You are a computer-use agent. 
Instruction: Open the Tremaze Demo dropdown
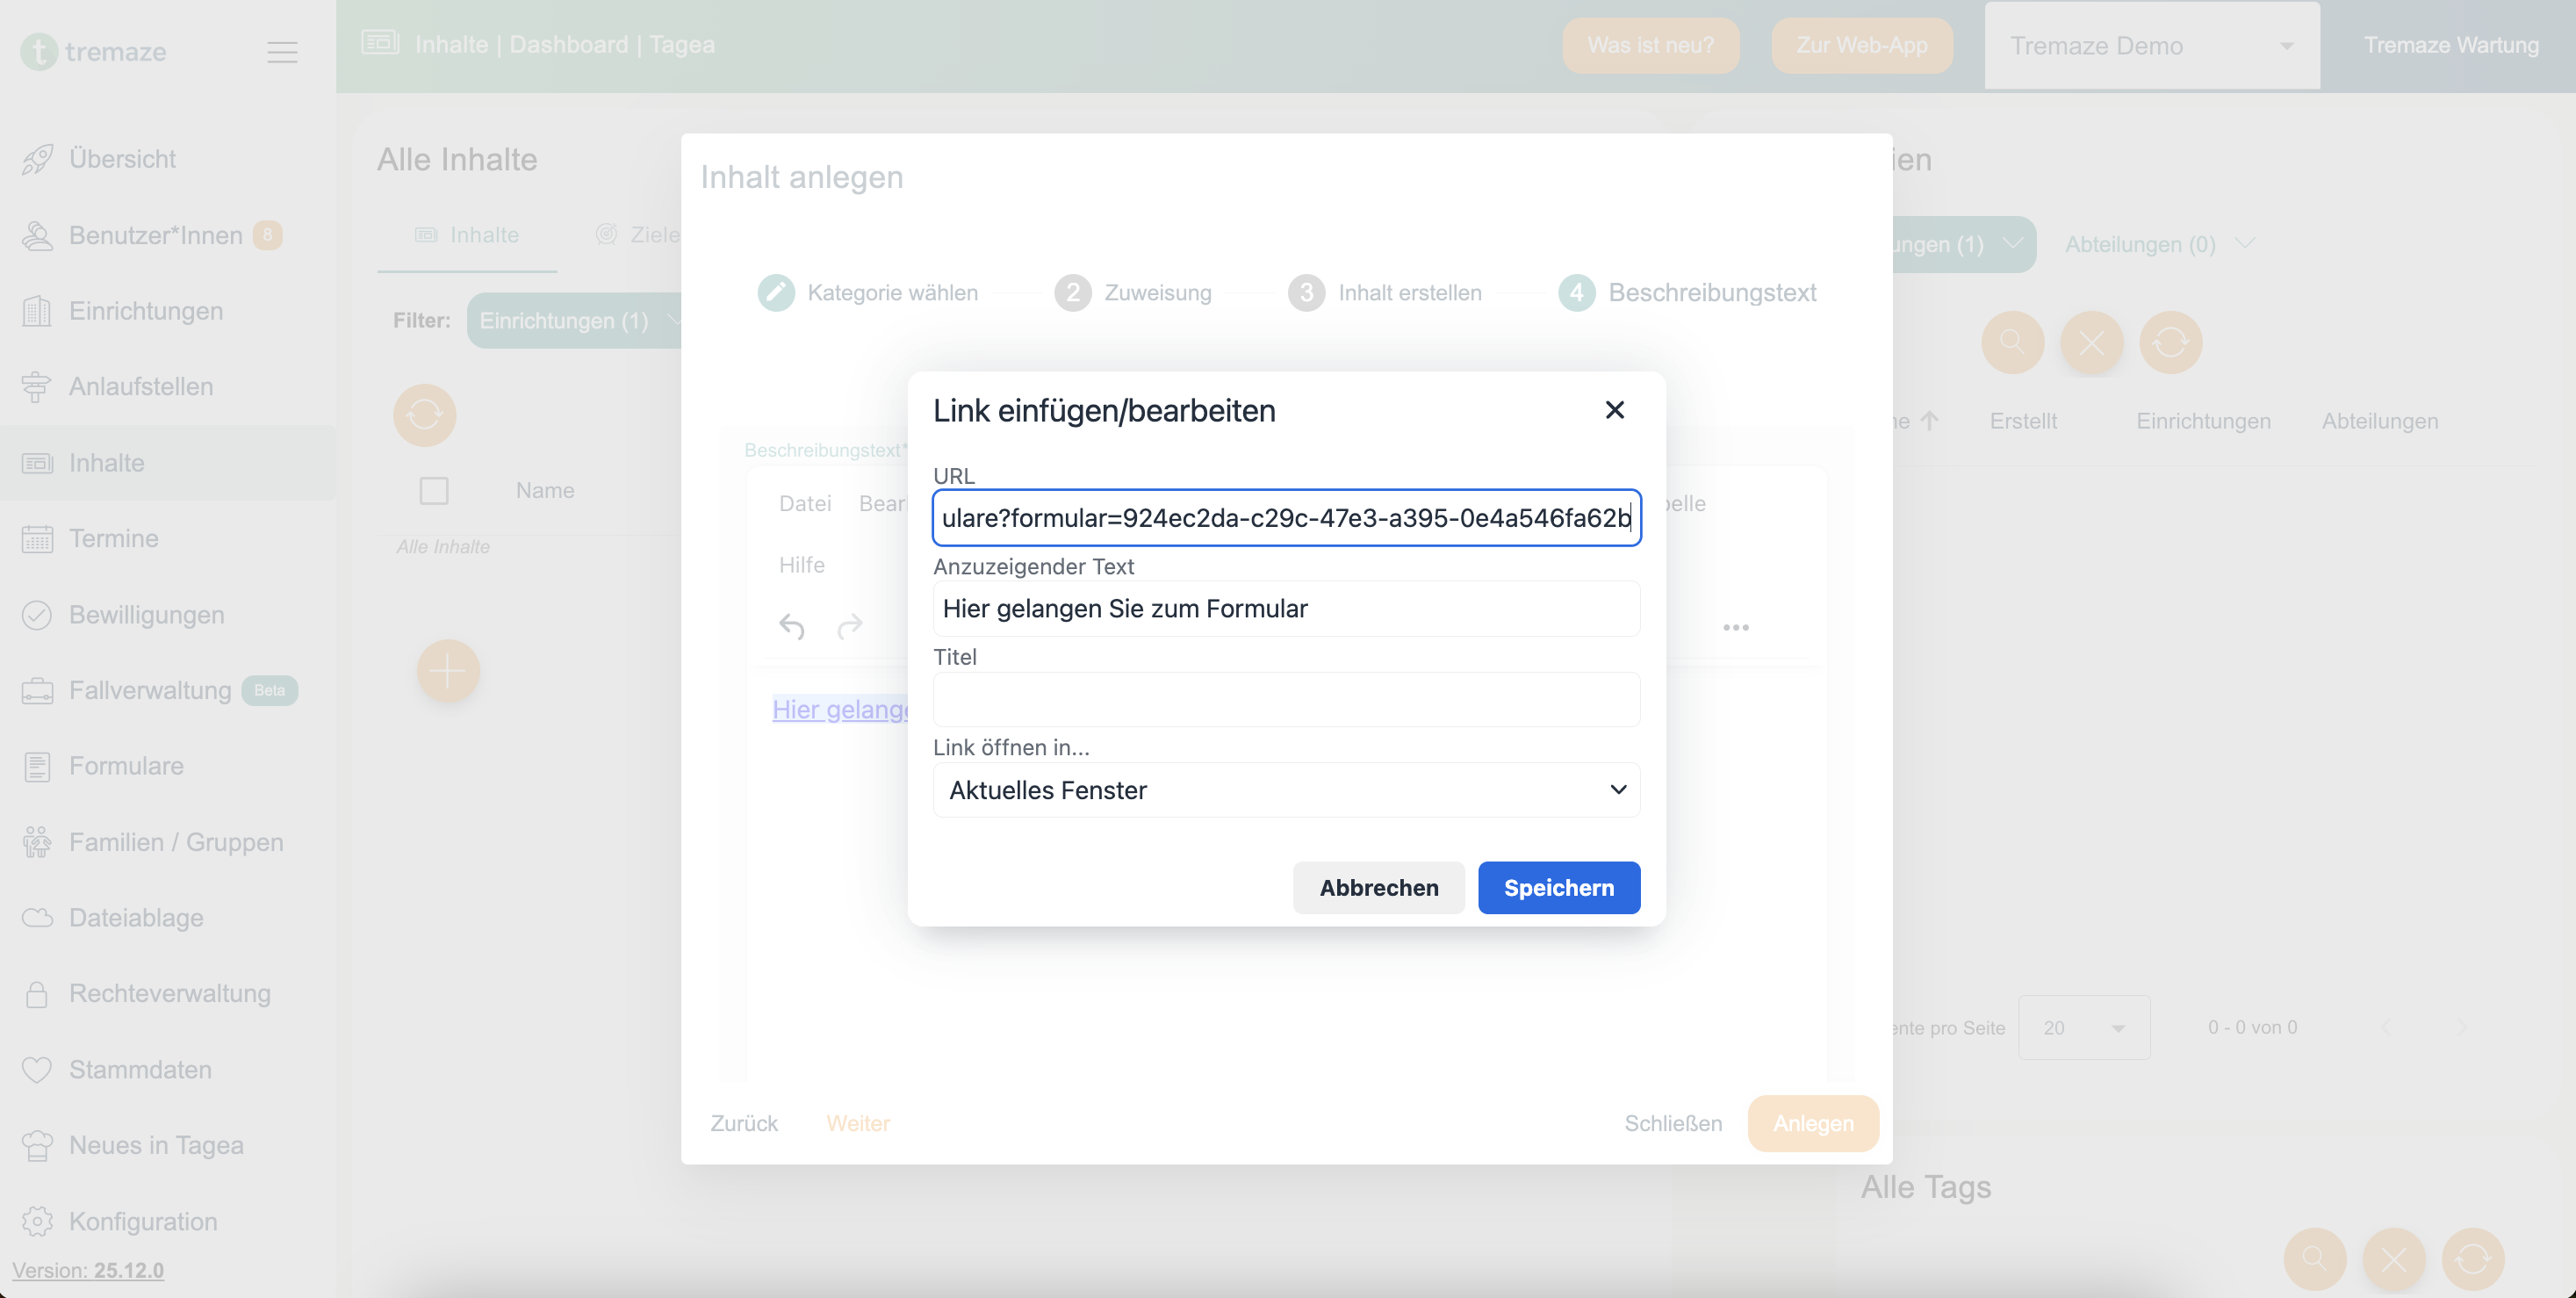pyautogui.click(x=2152, y=46)
